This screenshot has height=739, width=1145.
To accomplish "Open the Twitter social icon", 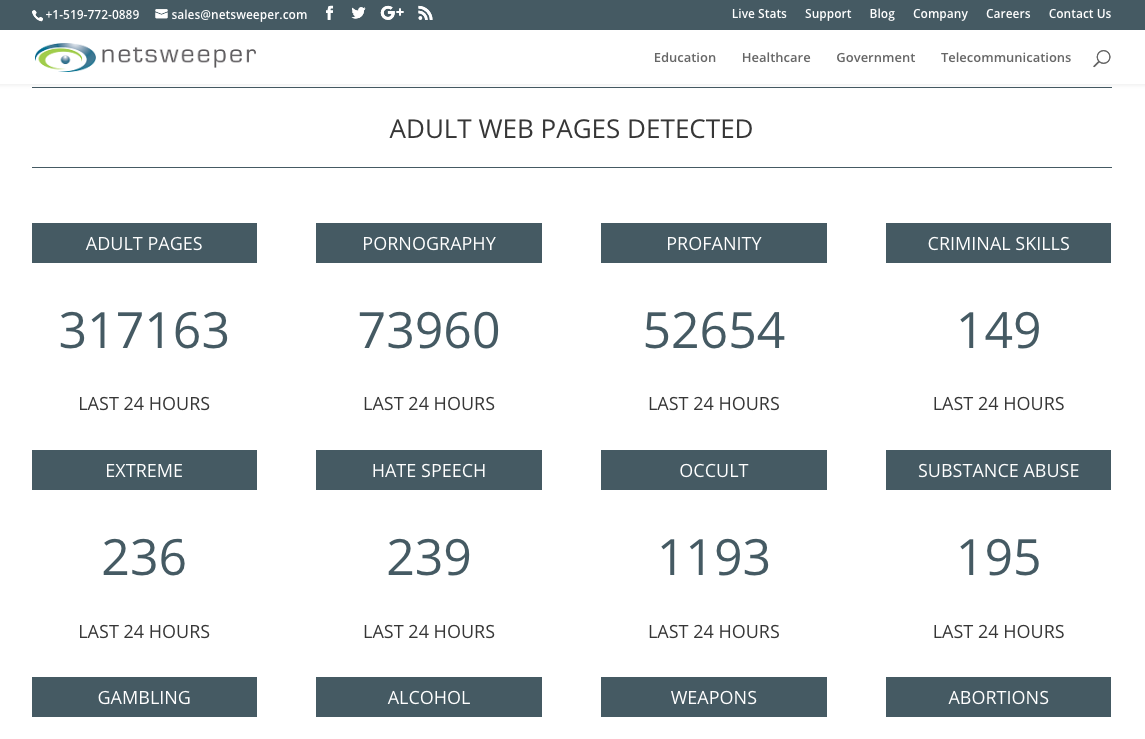I will click(358, 13).
